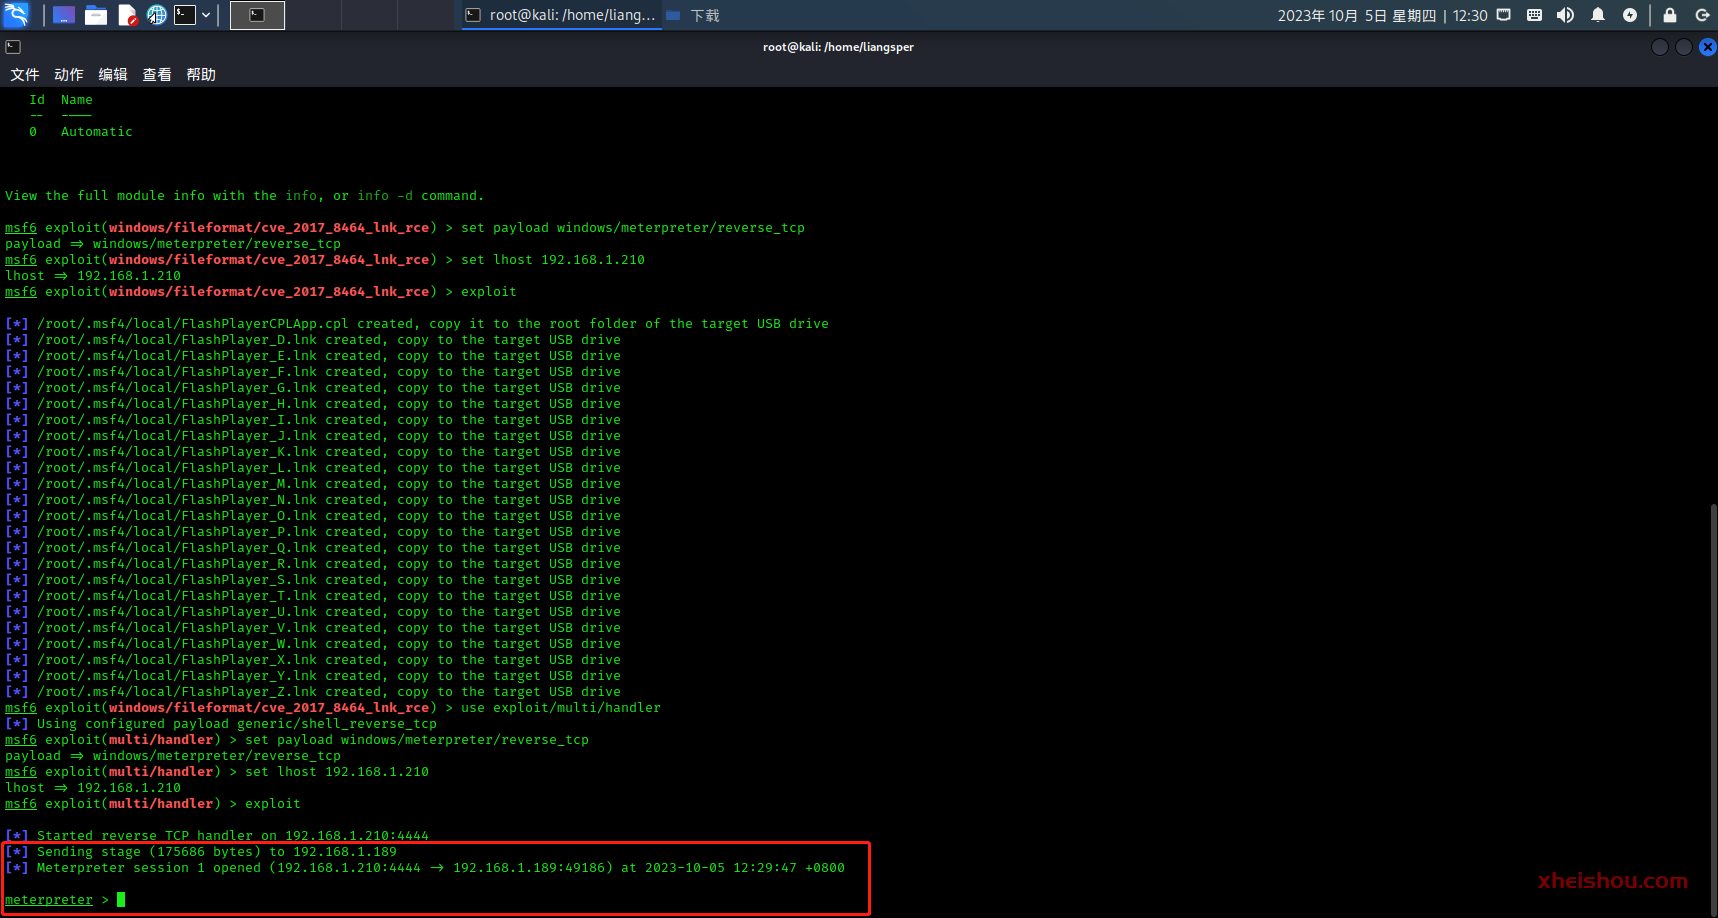
Task: Minimize the terminal window
Action: (x=1660, y=47)
